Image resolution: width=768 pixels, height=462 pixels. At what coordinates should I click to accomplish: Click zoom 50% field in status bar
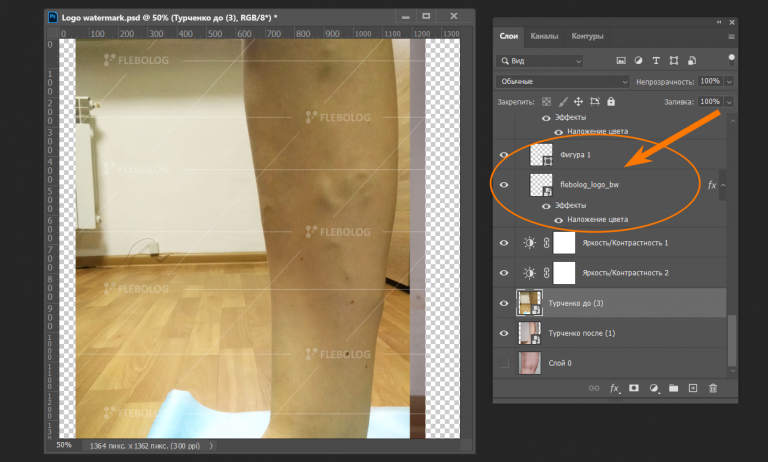(x=64, y=445)
